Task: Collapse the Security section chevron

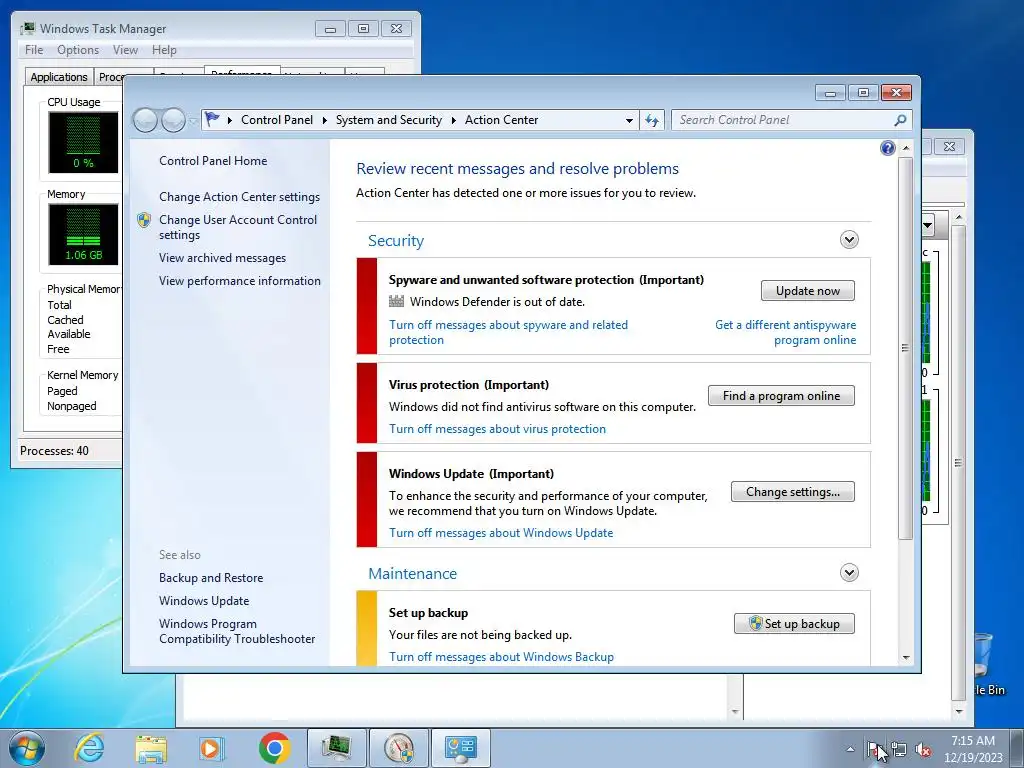Action: [x=849, y=240]
